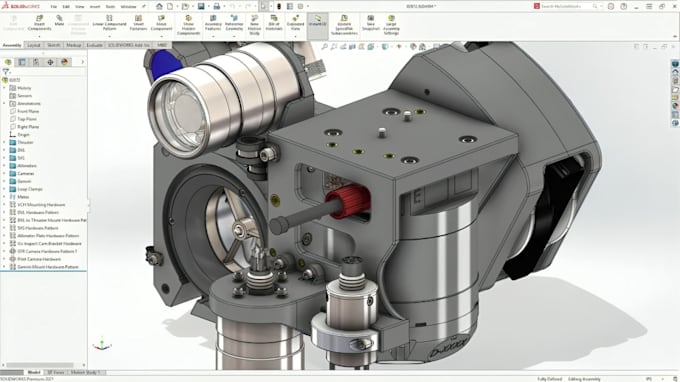The height and width of the screenshot is (382, 680).
Task: Open Assembly Features tool
Action: [213, 23]
